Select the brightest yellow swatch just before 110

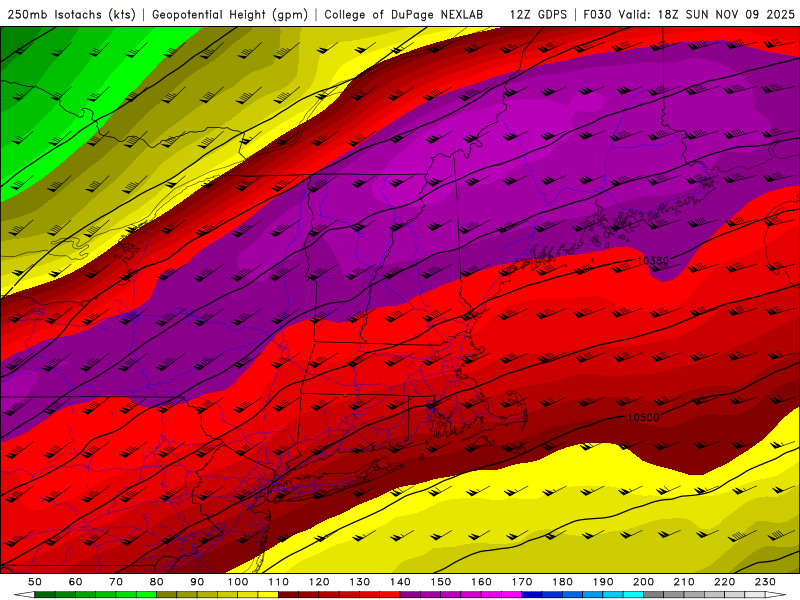(268, 595)
